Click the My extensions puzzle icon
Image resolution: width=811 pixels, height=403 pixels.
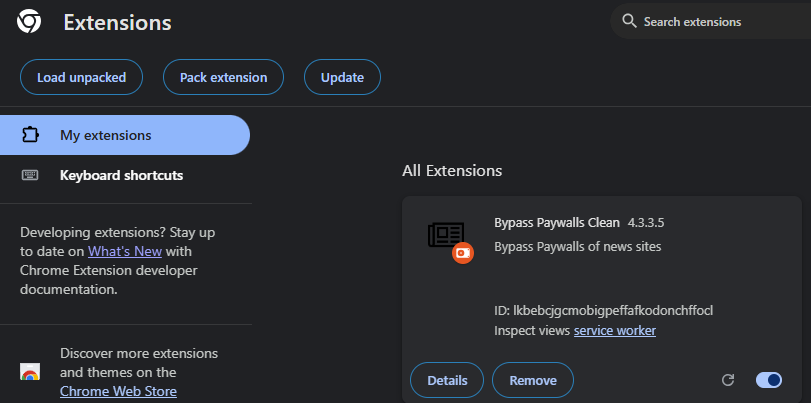30,135
